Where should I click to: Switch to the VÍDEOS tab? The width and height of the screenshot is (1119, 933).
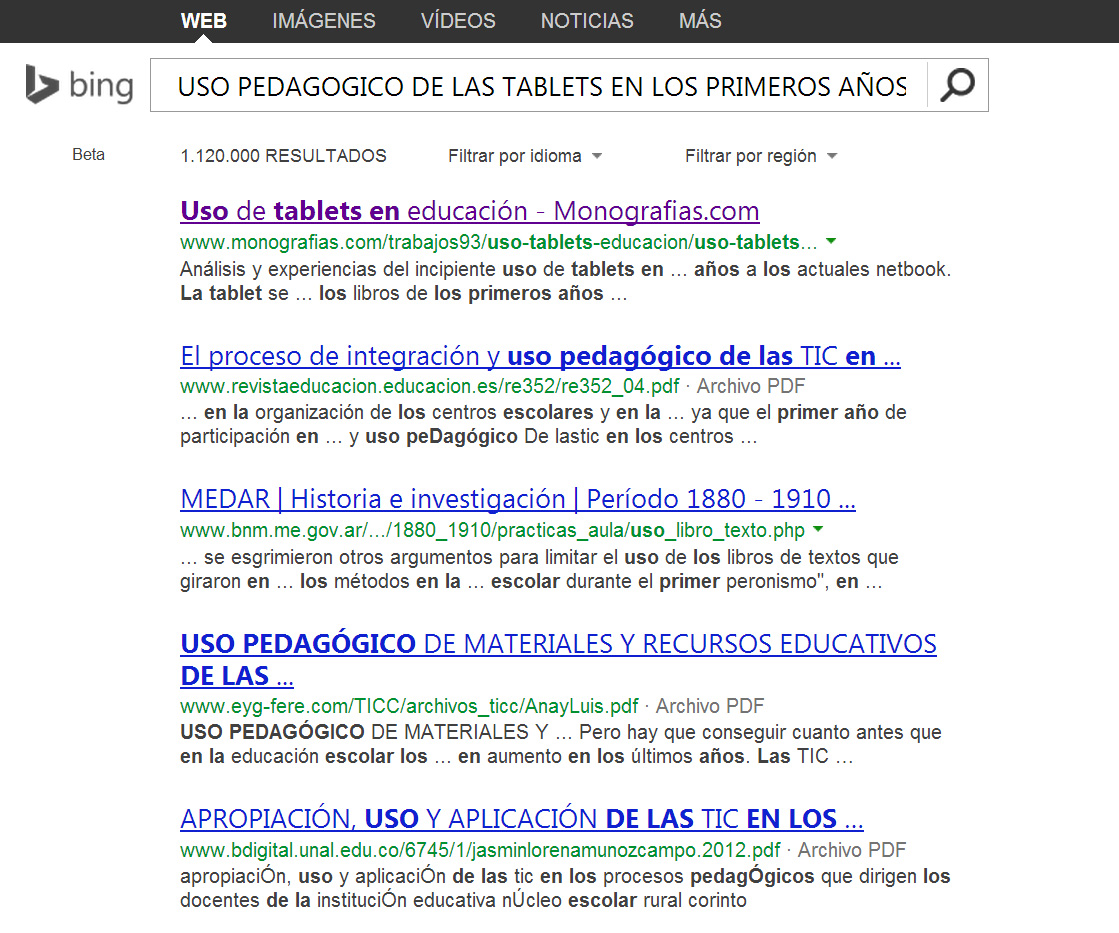coord(457,21)
